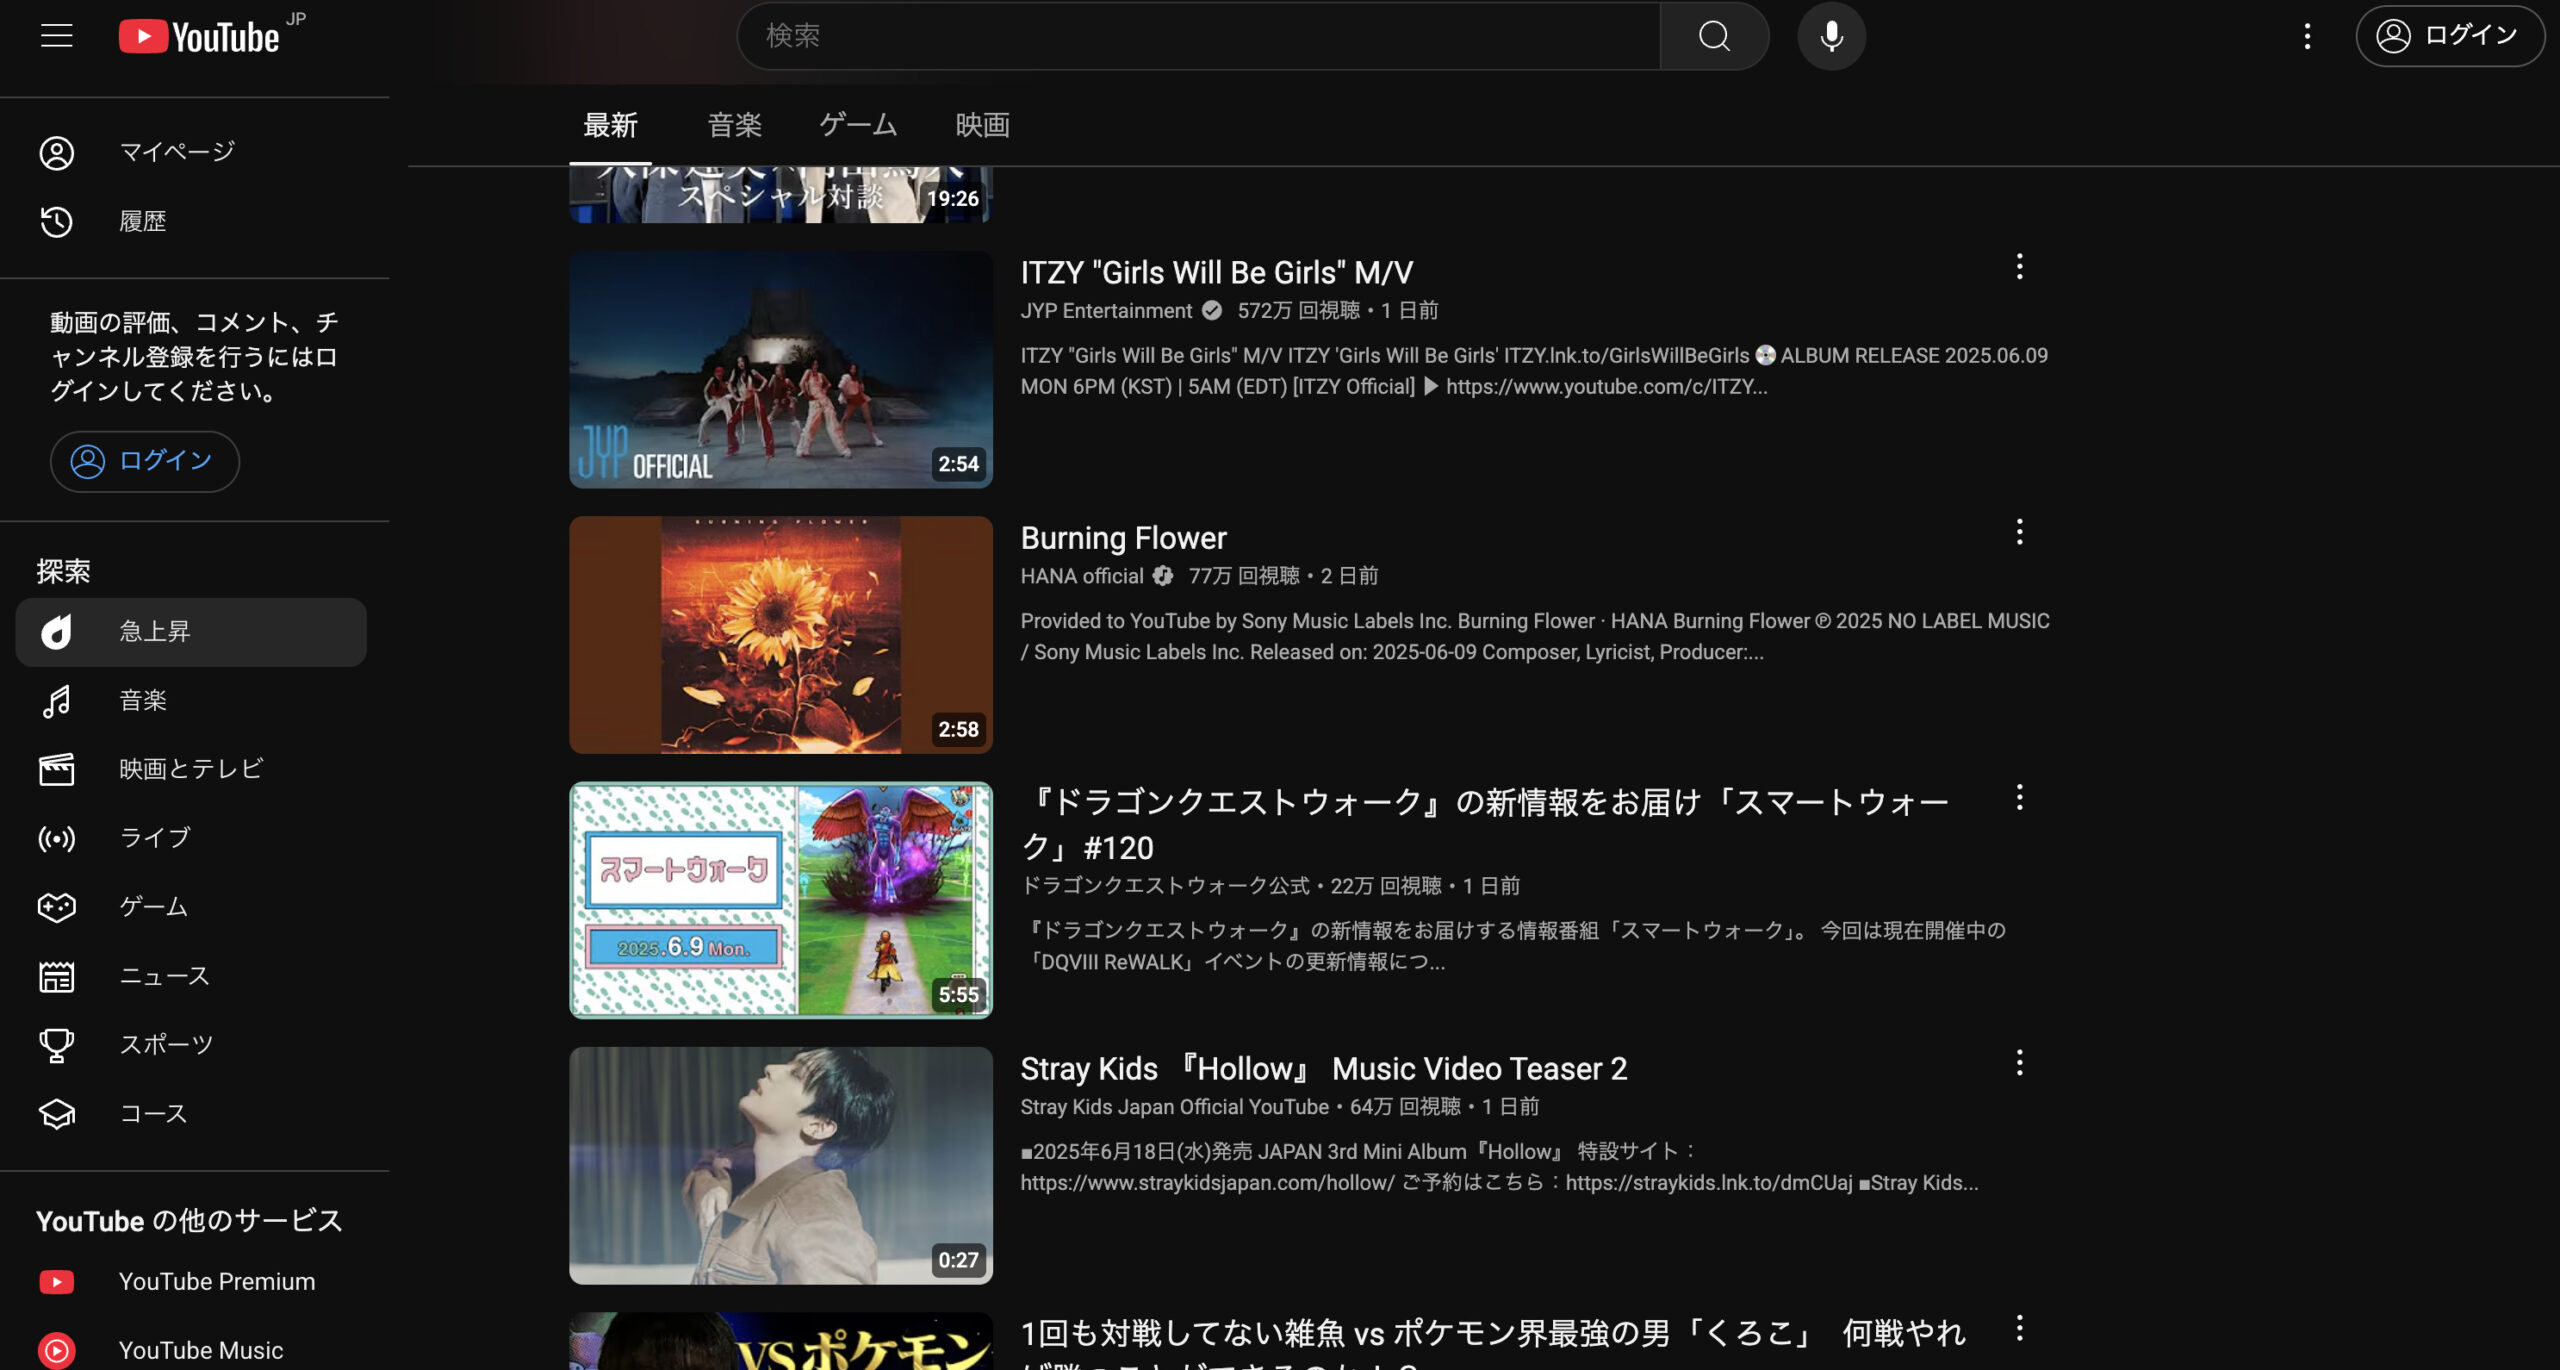Click the 22万 回視聴 • 1 日前 text

(1425, 886)
